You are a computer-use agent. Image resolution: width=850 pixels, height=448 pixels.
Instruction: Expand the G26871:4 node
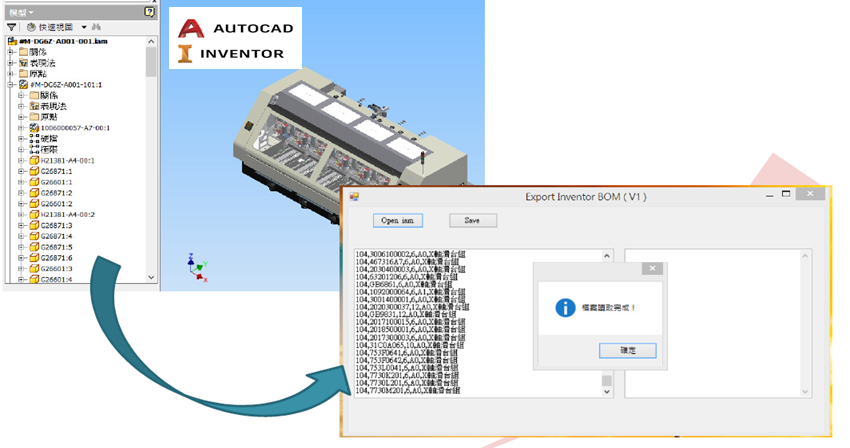[x=21, y=236]
